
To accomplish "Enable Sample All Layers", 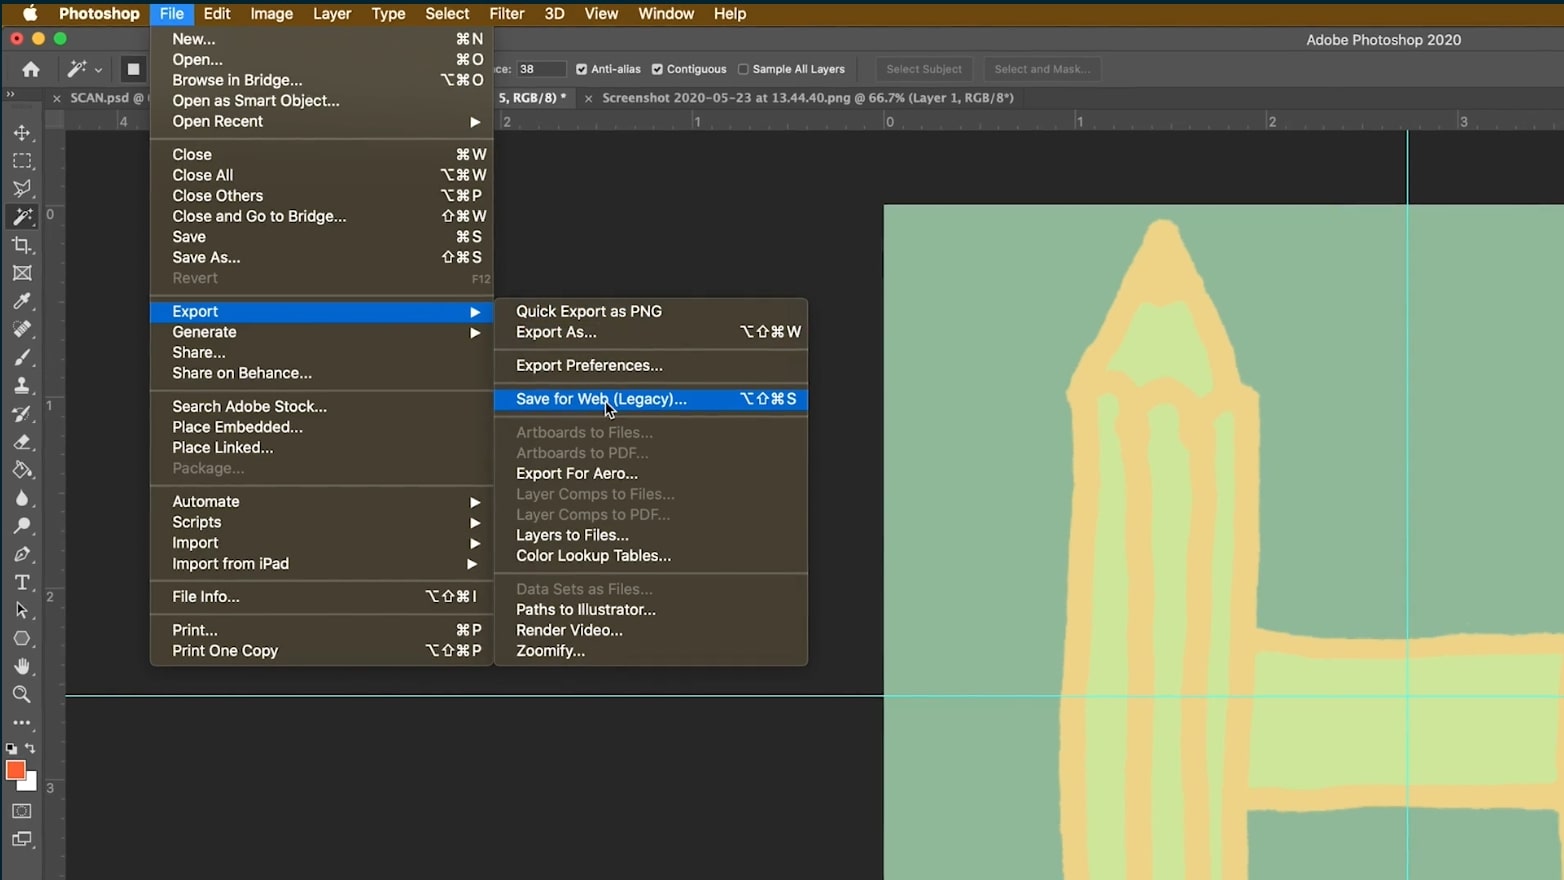I will 744,69.
